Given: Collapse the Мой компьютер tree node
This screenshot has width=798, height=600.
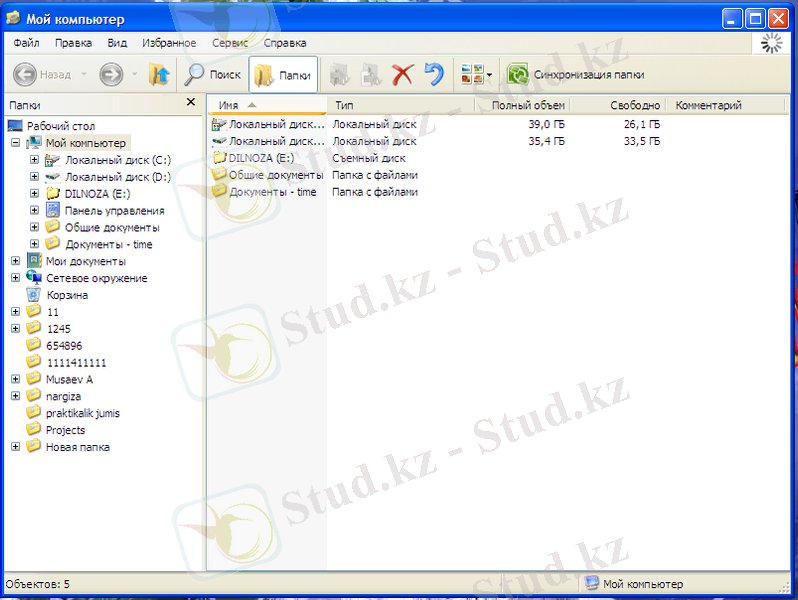Looking at the screenshot, I should [x=16, y=142].
